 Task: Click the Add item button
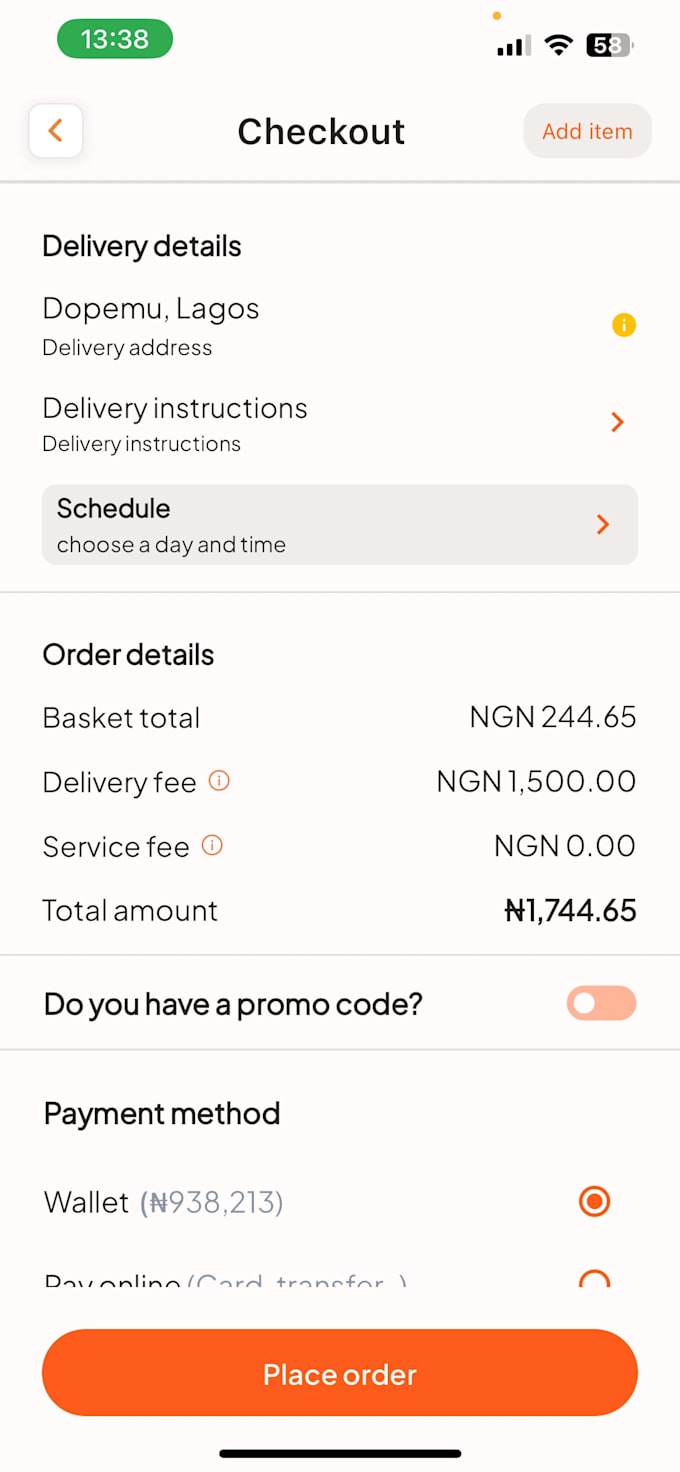(588, 131)
